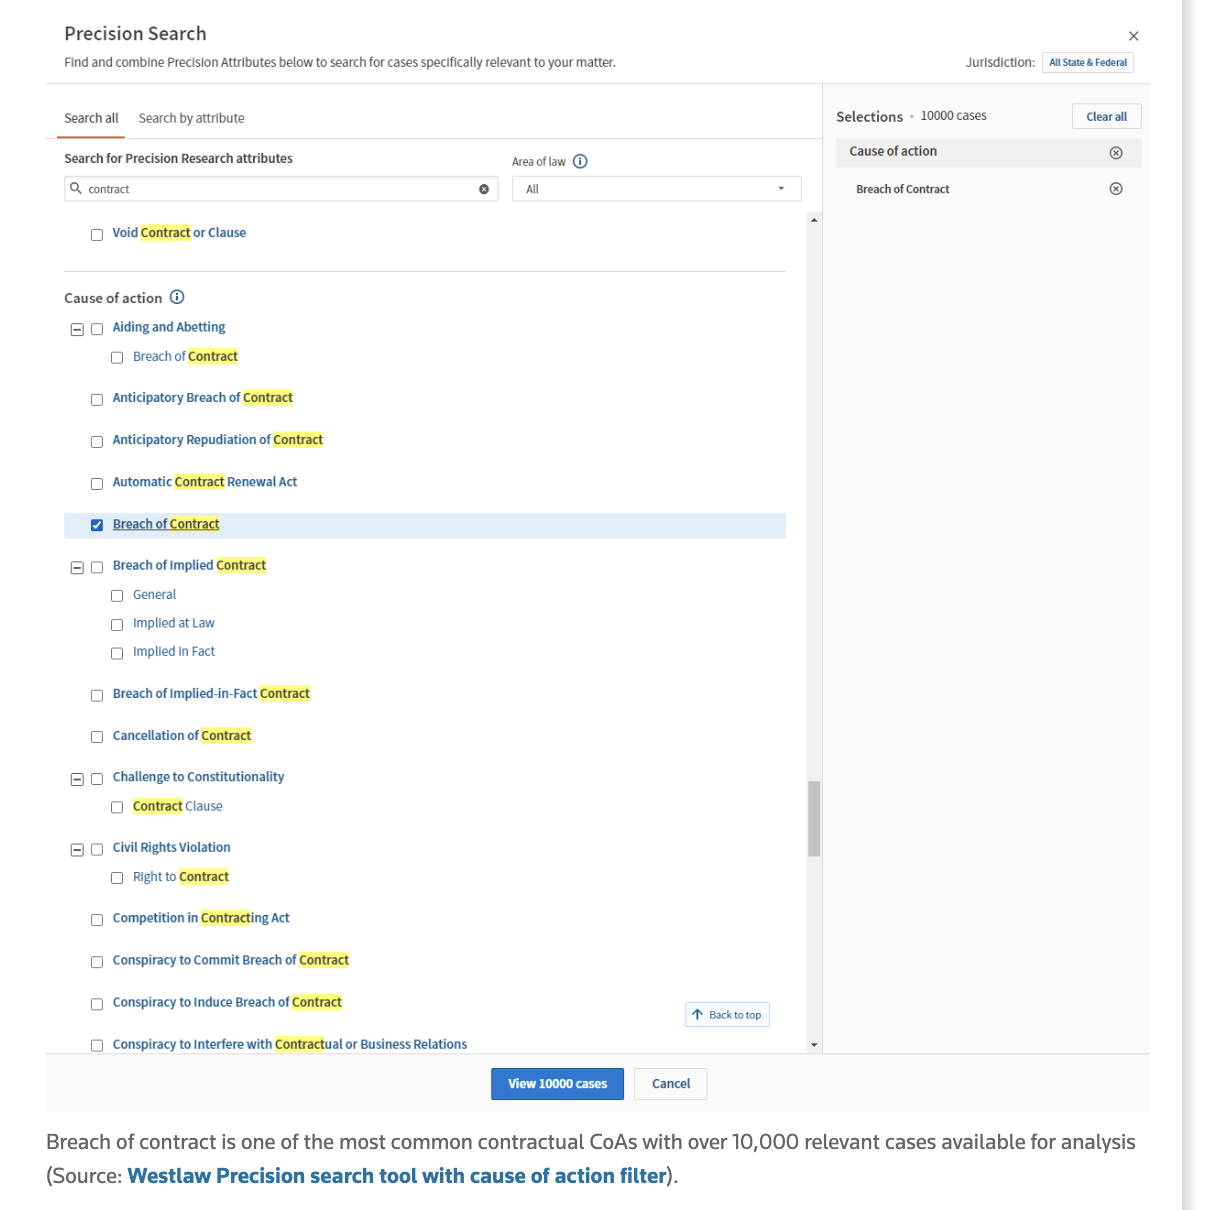
Task: Remove Cause of action selection group
Action: point(1116,153)
